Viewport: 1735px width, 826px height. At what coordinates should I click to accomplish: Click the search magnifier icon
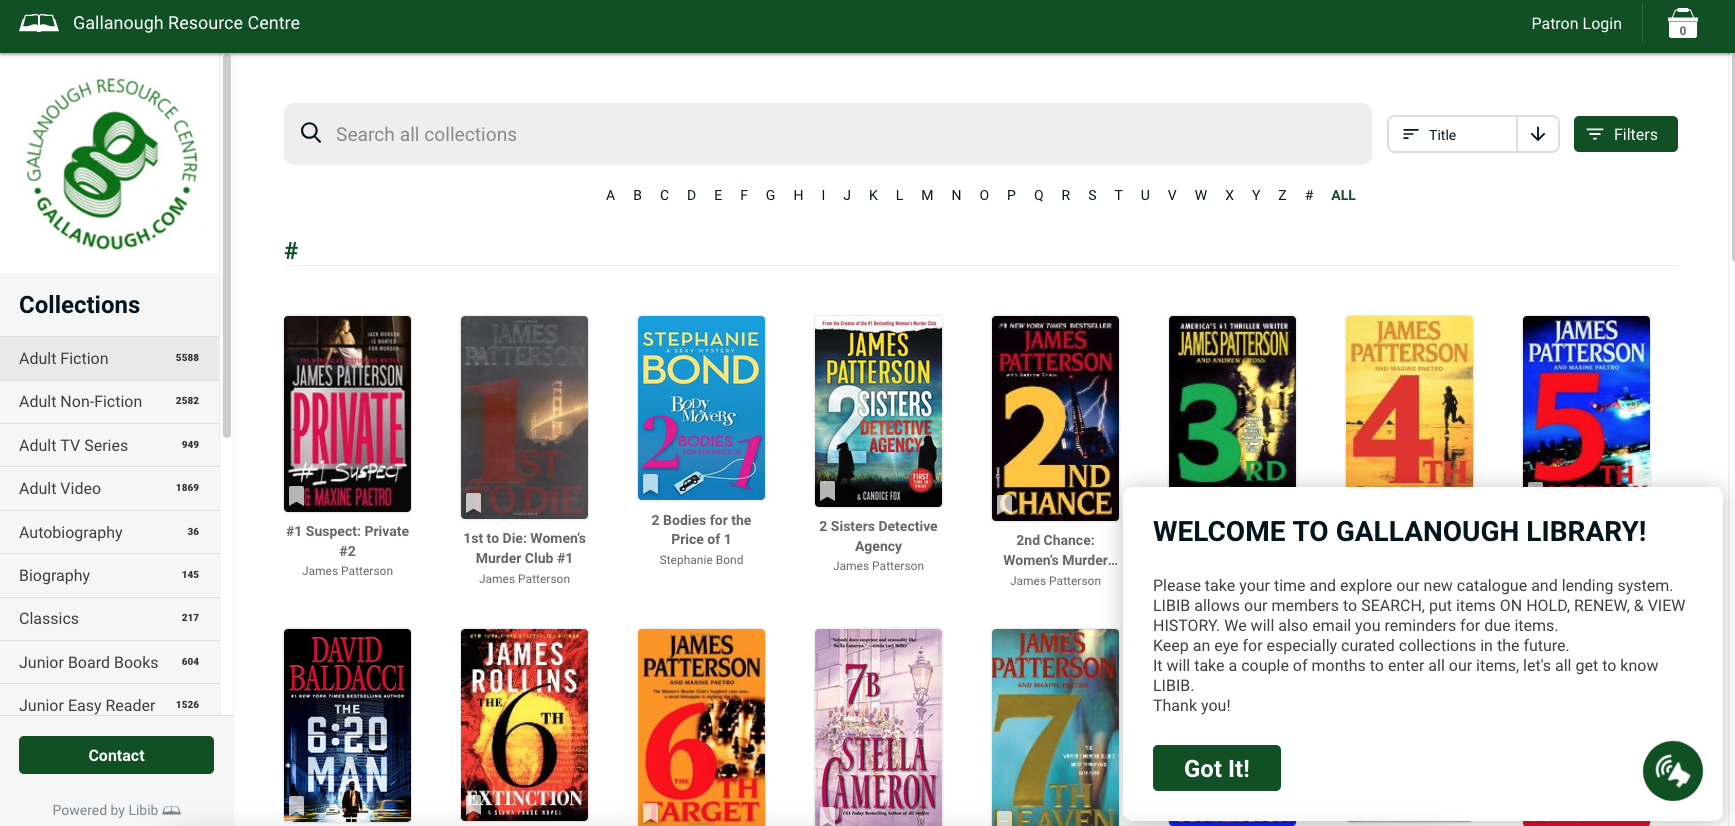tap(311, 133)
